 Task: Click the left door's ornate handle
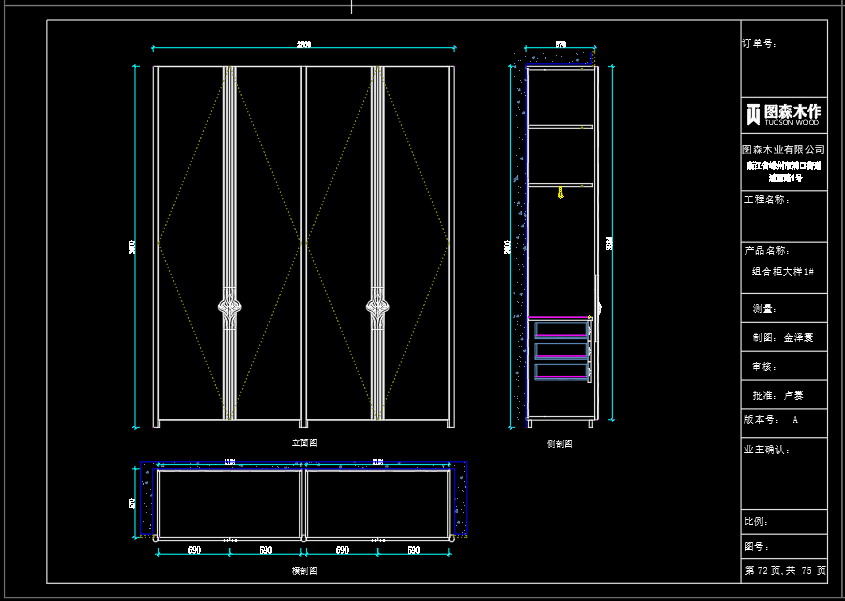pos(230,307)
